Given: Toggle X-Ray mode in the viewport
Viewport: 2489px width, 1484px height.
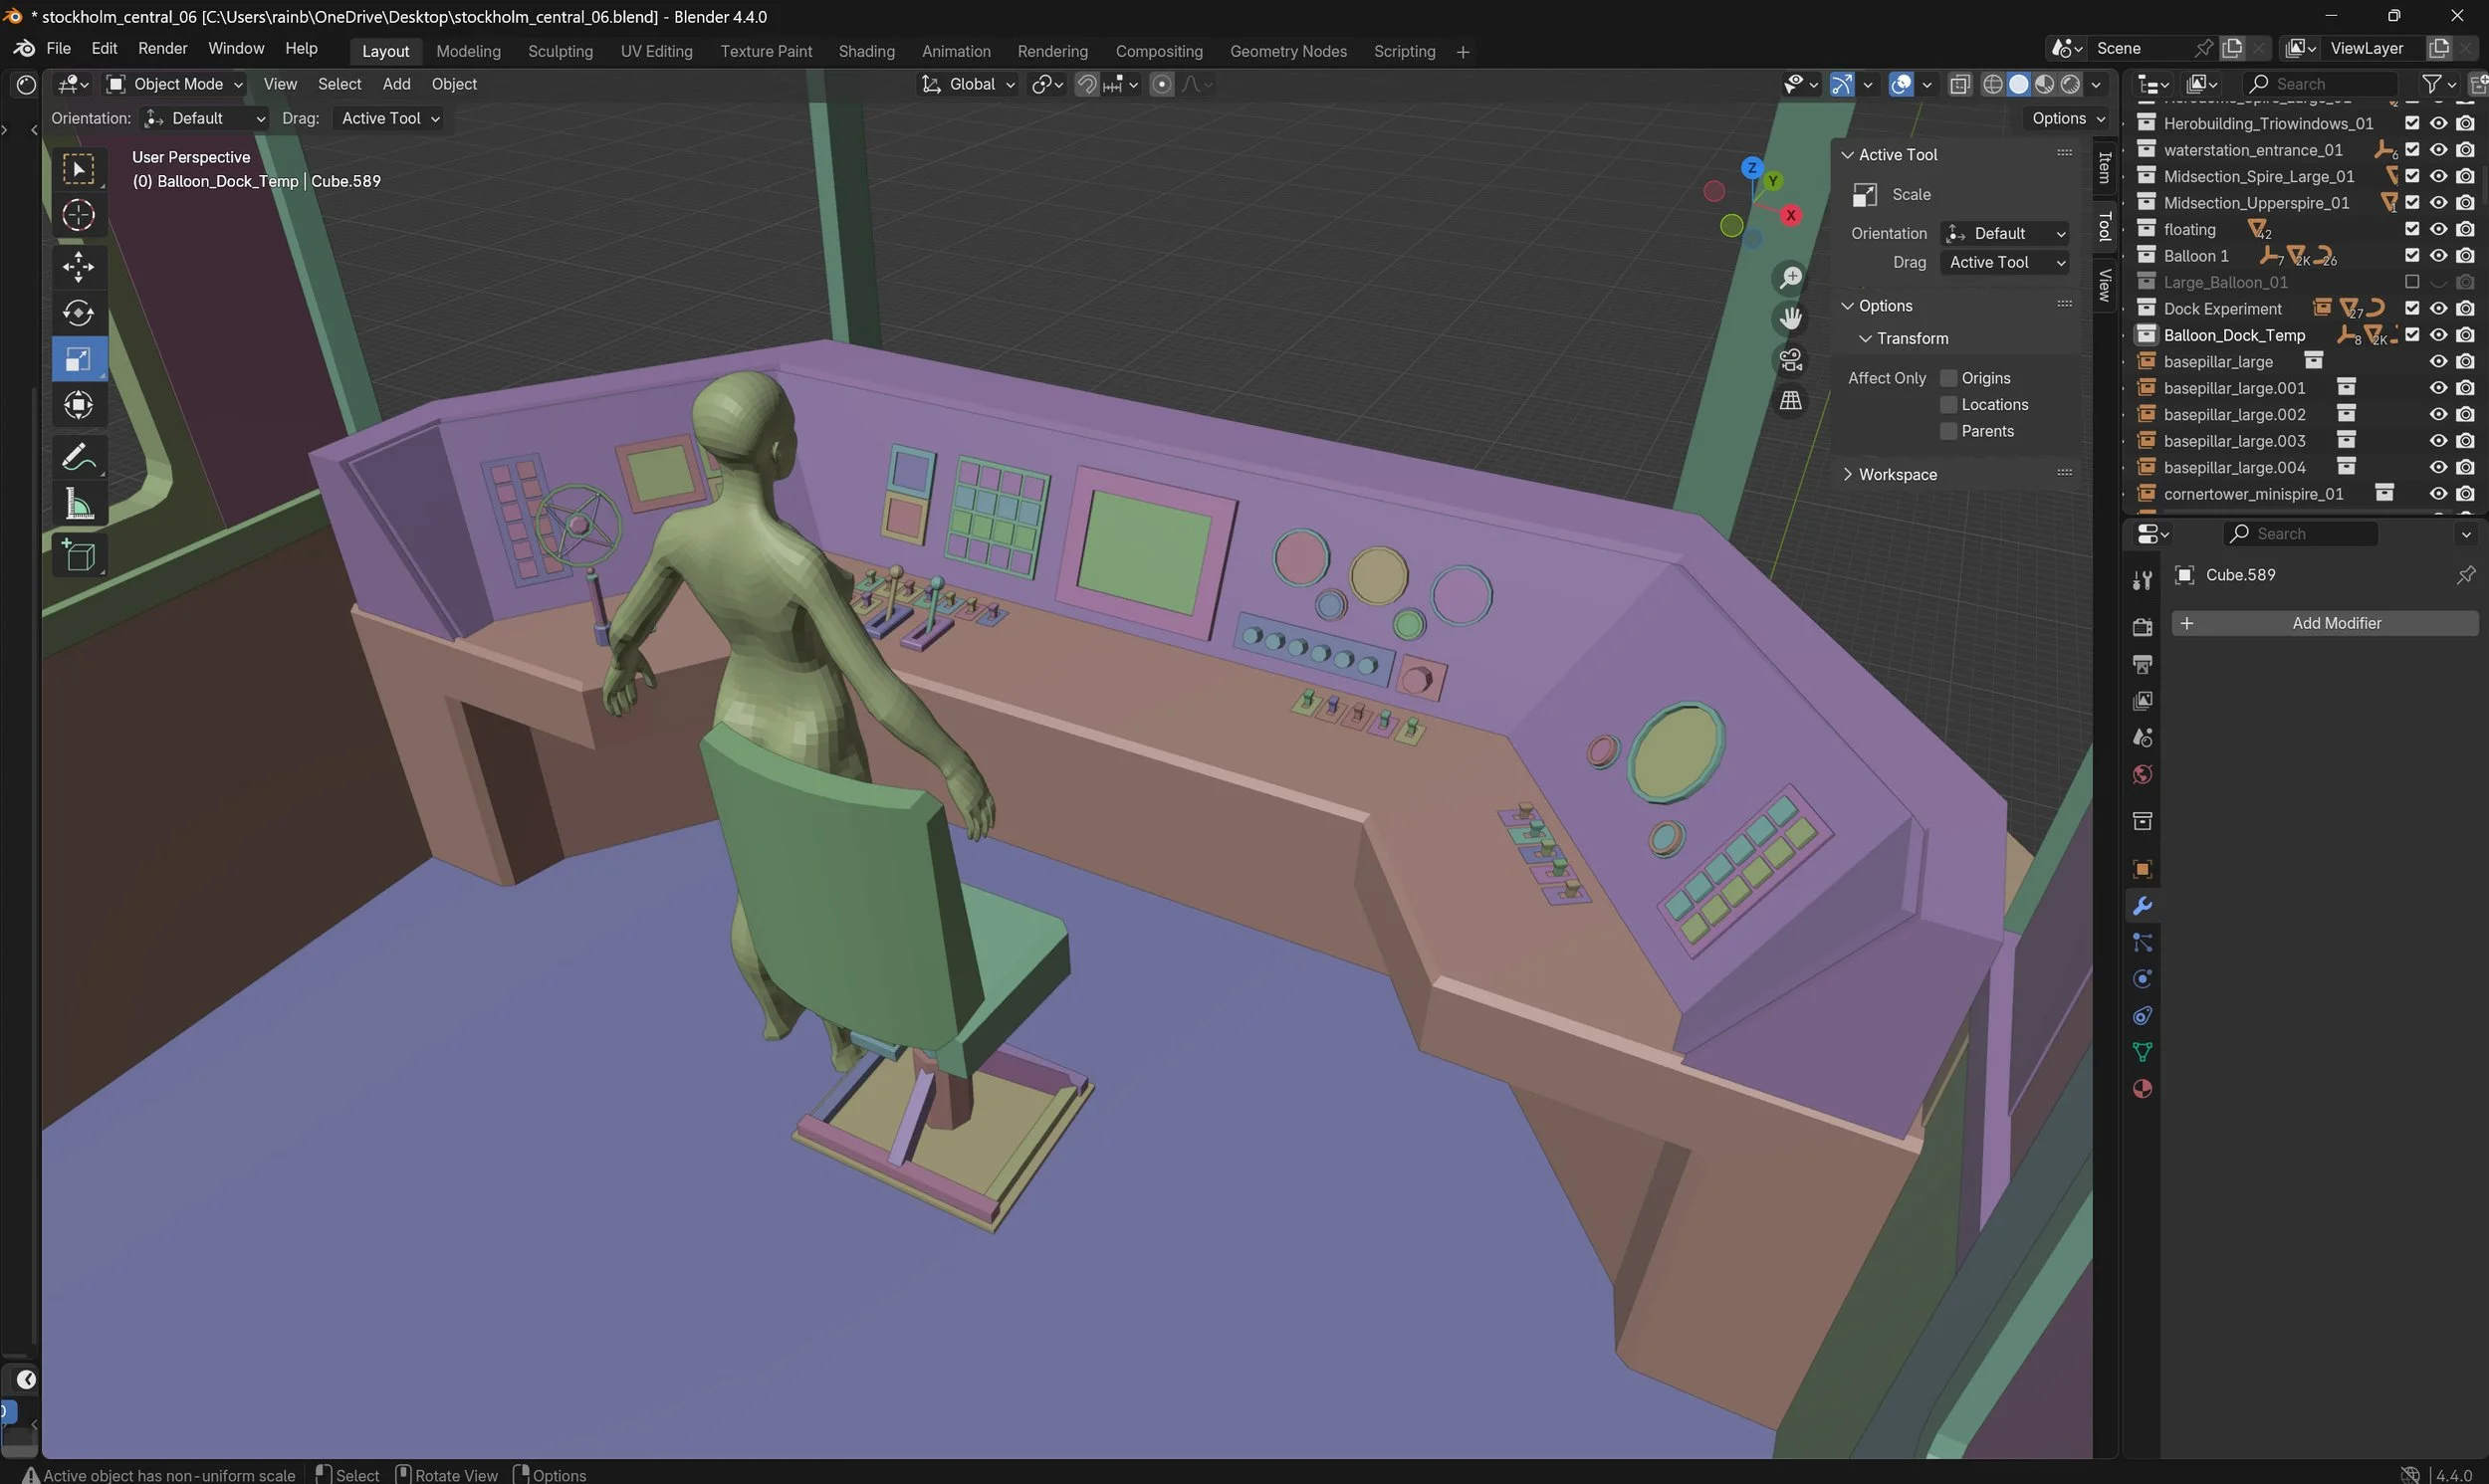Looking at the screenshot, I should point(1960,84).
